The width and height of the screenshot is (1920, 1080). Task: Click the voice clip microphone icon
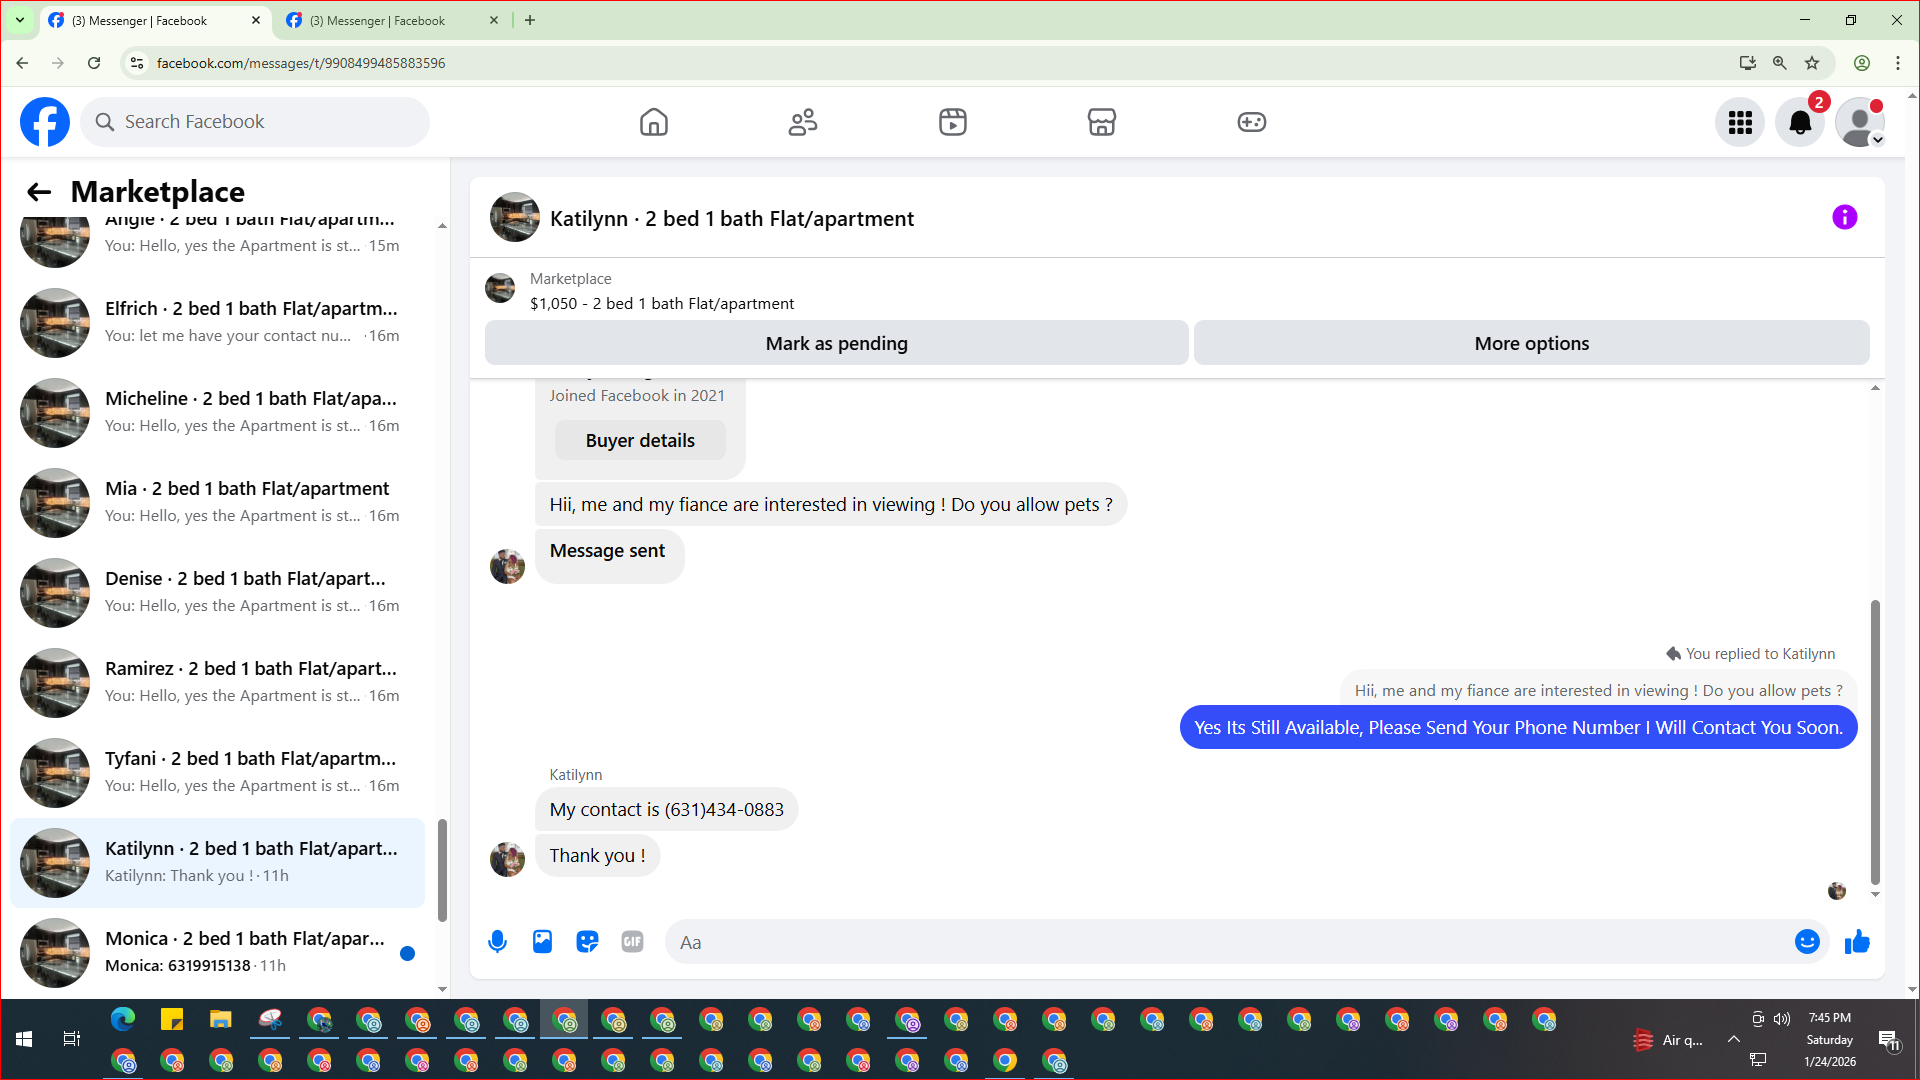pyautogui.click(x=497, y=942)
